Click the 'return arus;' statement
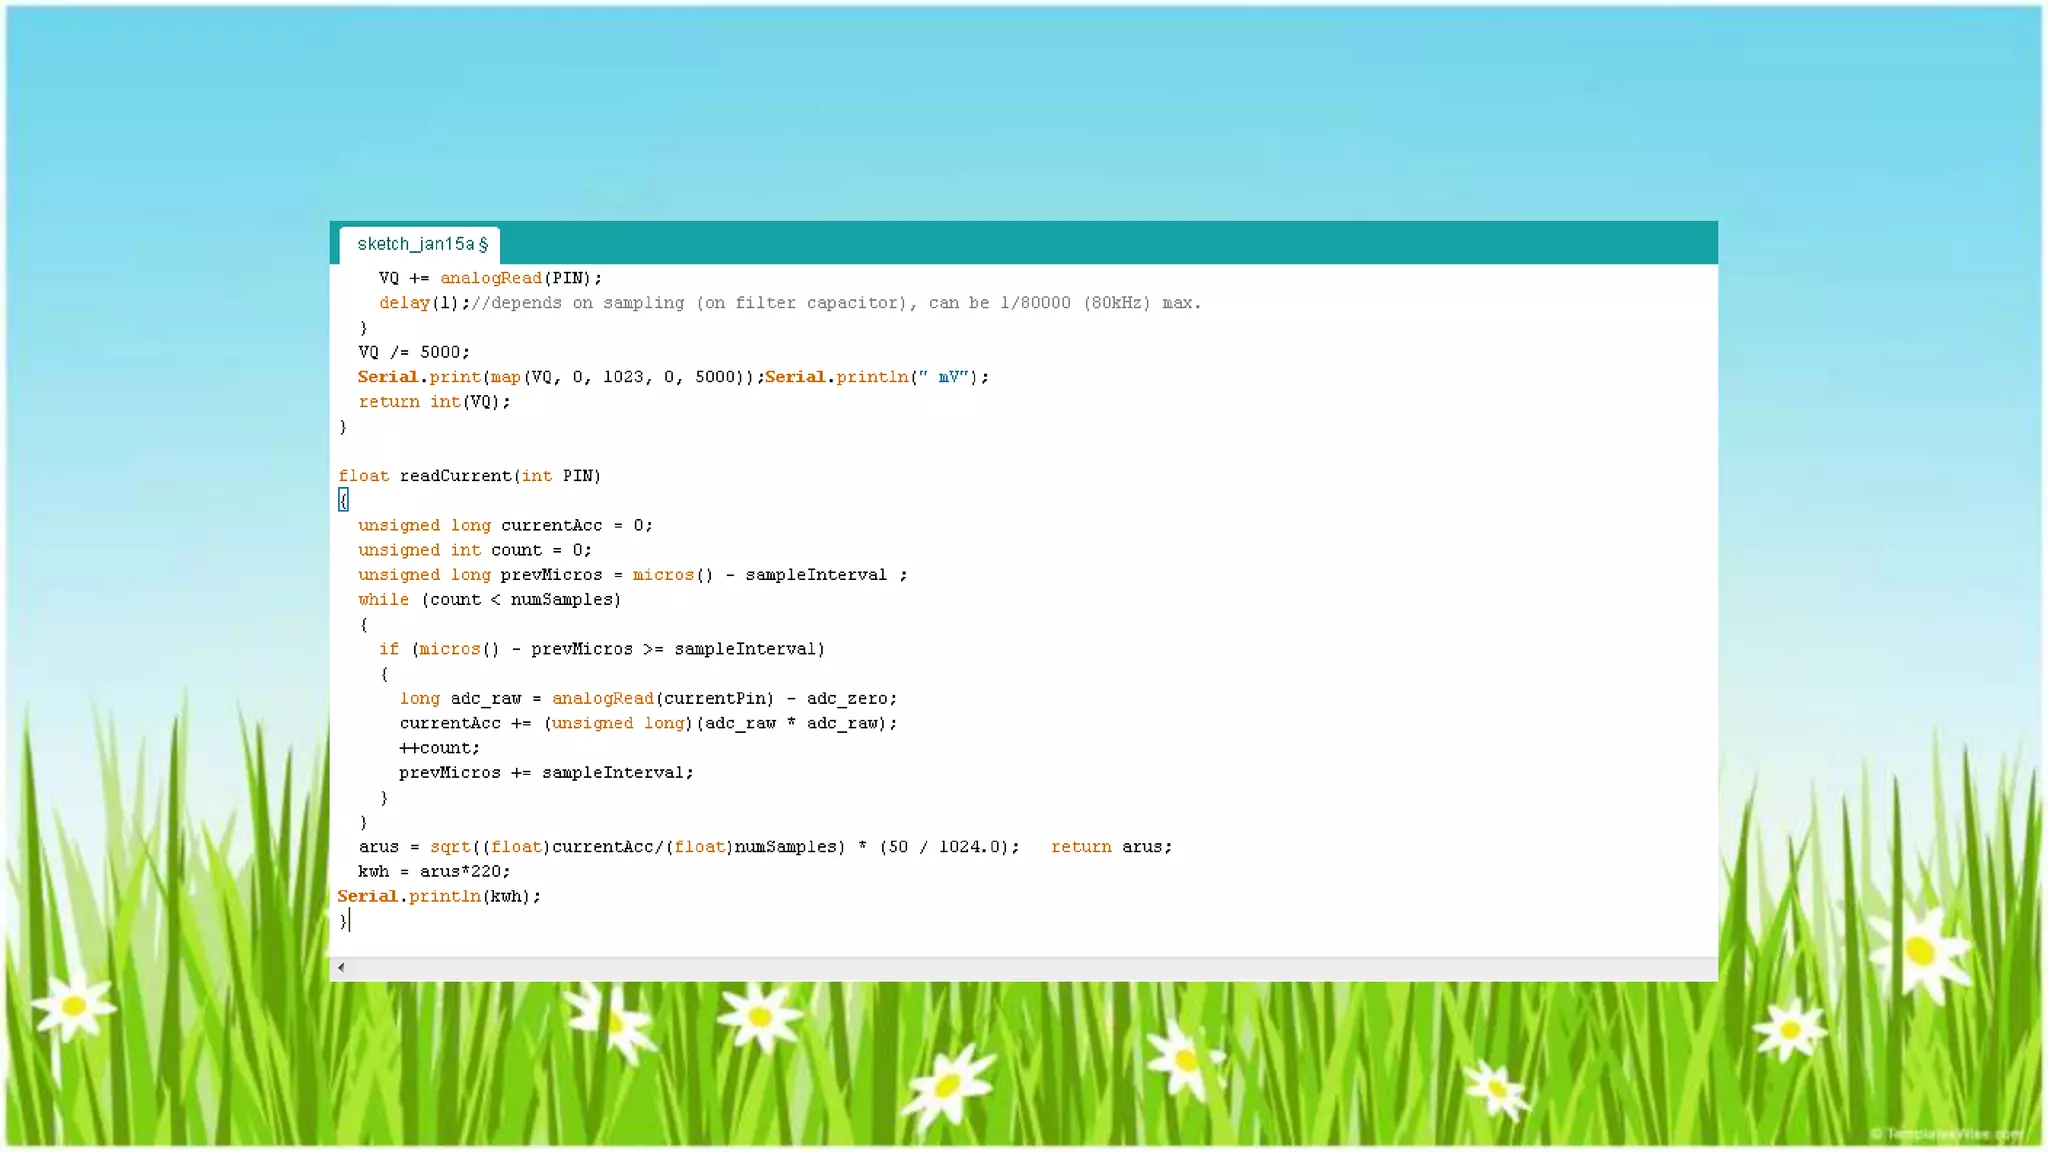This screenshot has height=1152, width=2048. click(x=1111, y=847)
